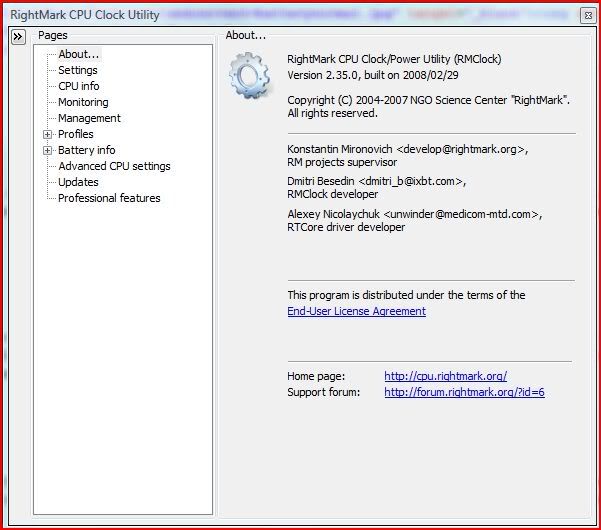Screen dimensions: 601x530
Task: Click the Version 2.35.0 build text
Action: pos(373,75)
